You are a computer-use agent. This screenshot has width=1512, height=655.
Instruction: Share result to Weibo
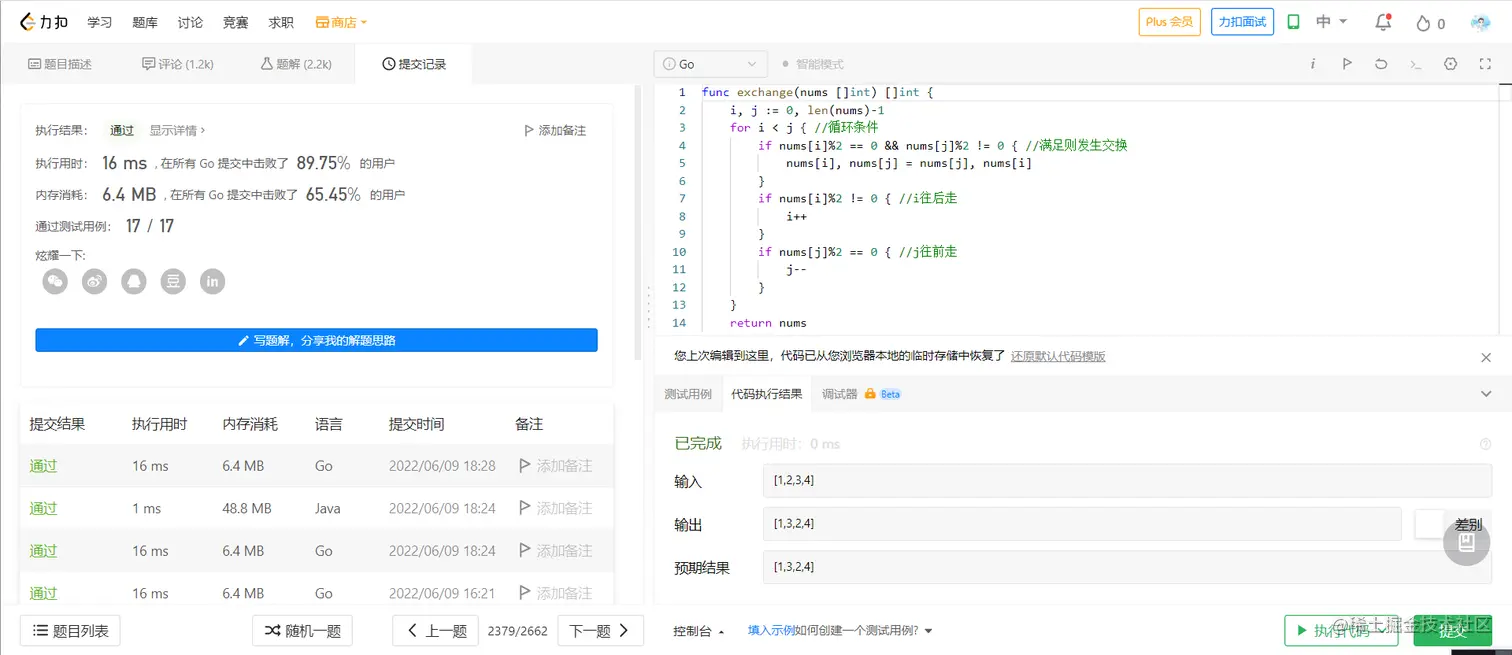click(x=94, y=282)
